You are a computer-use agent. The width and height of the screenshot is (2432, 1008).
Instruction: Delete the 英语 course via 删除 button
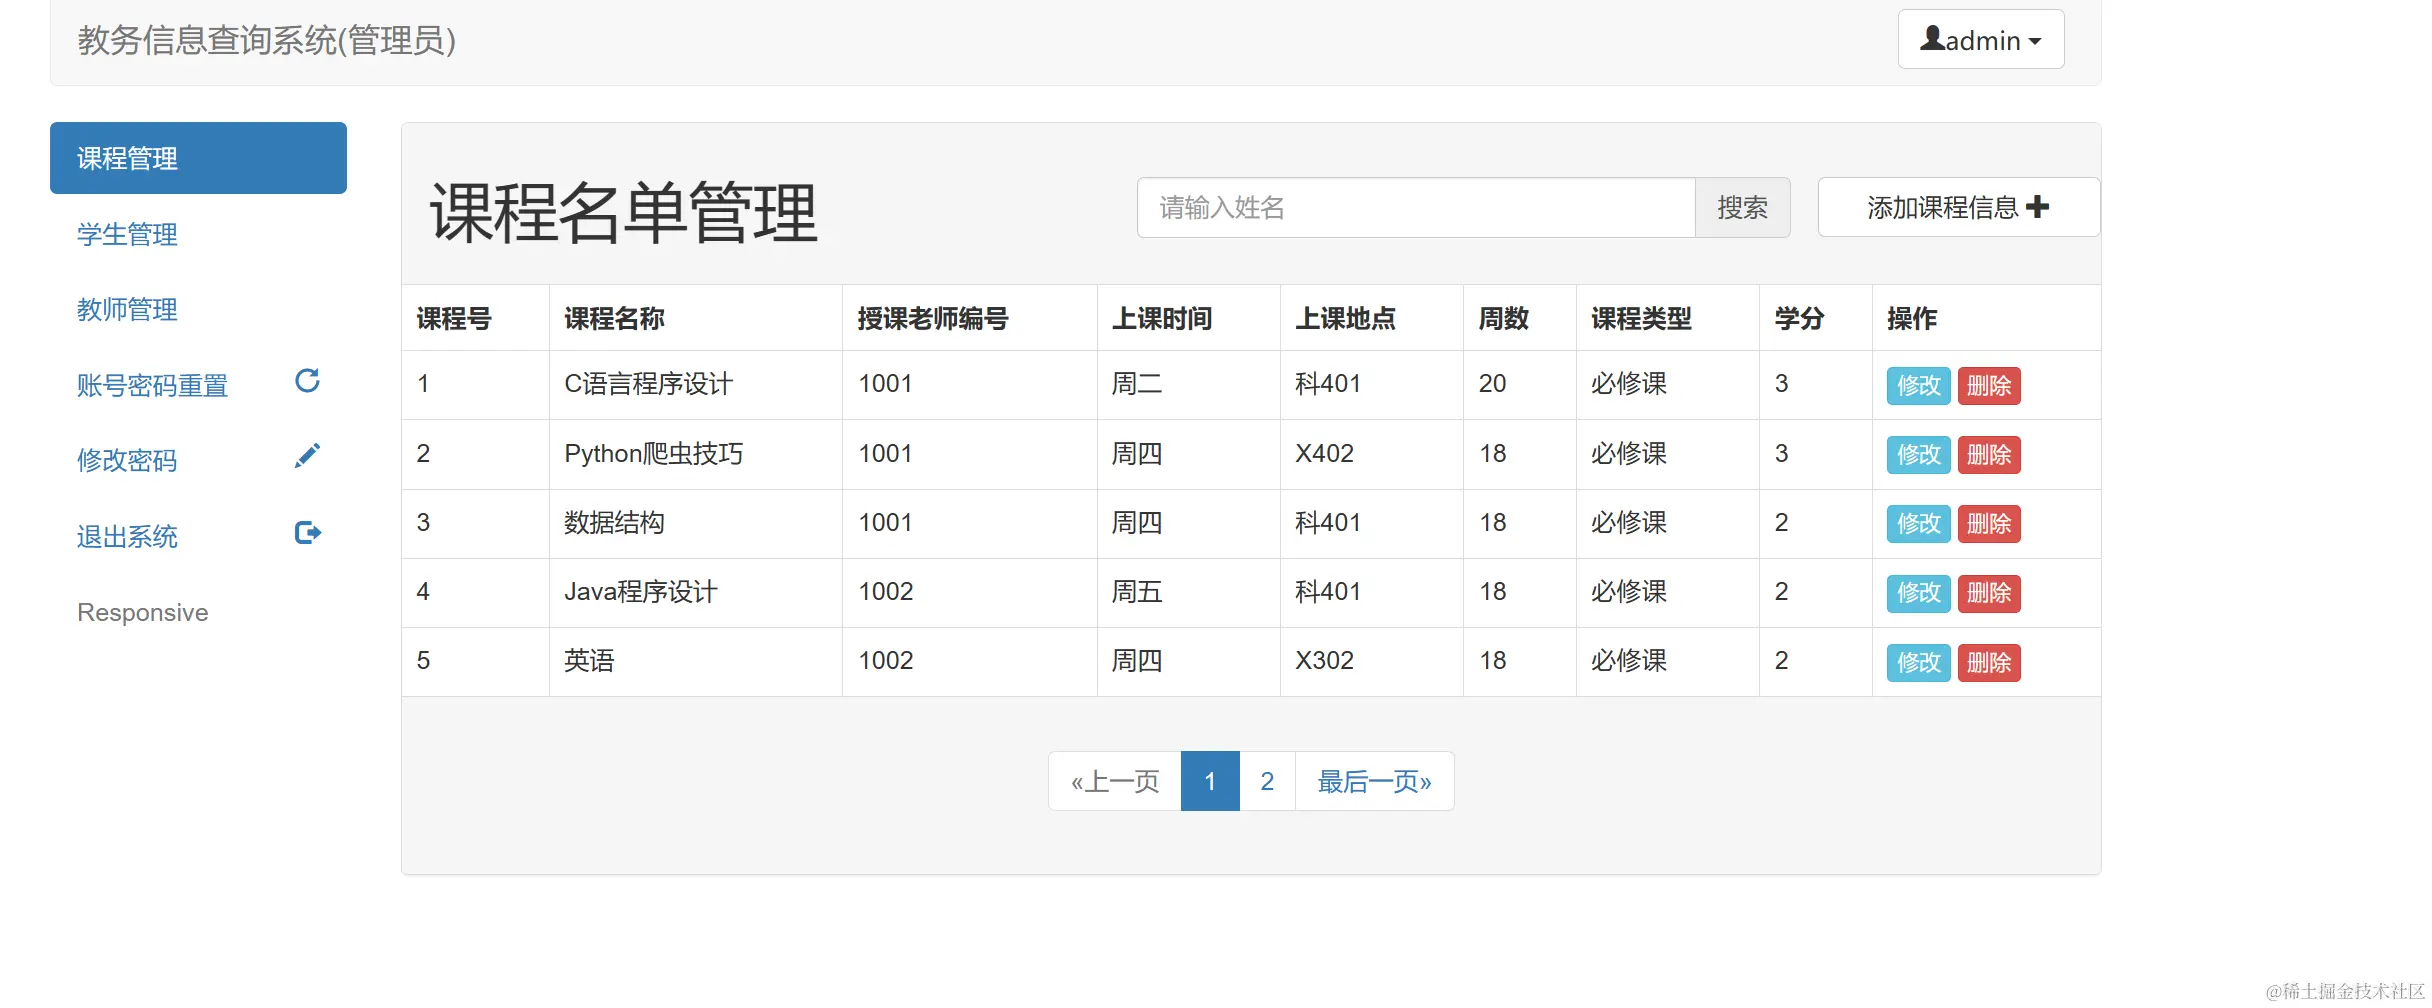[x=1989, y=662]
